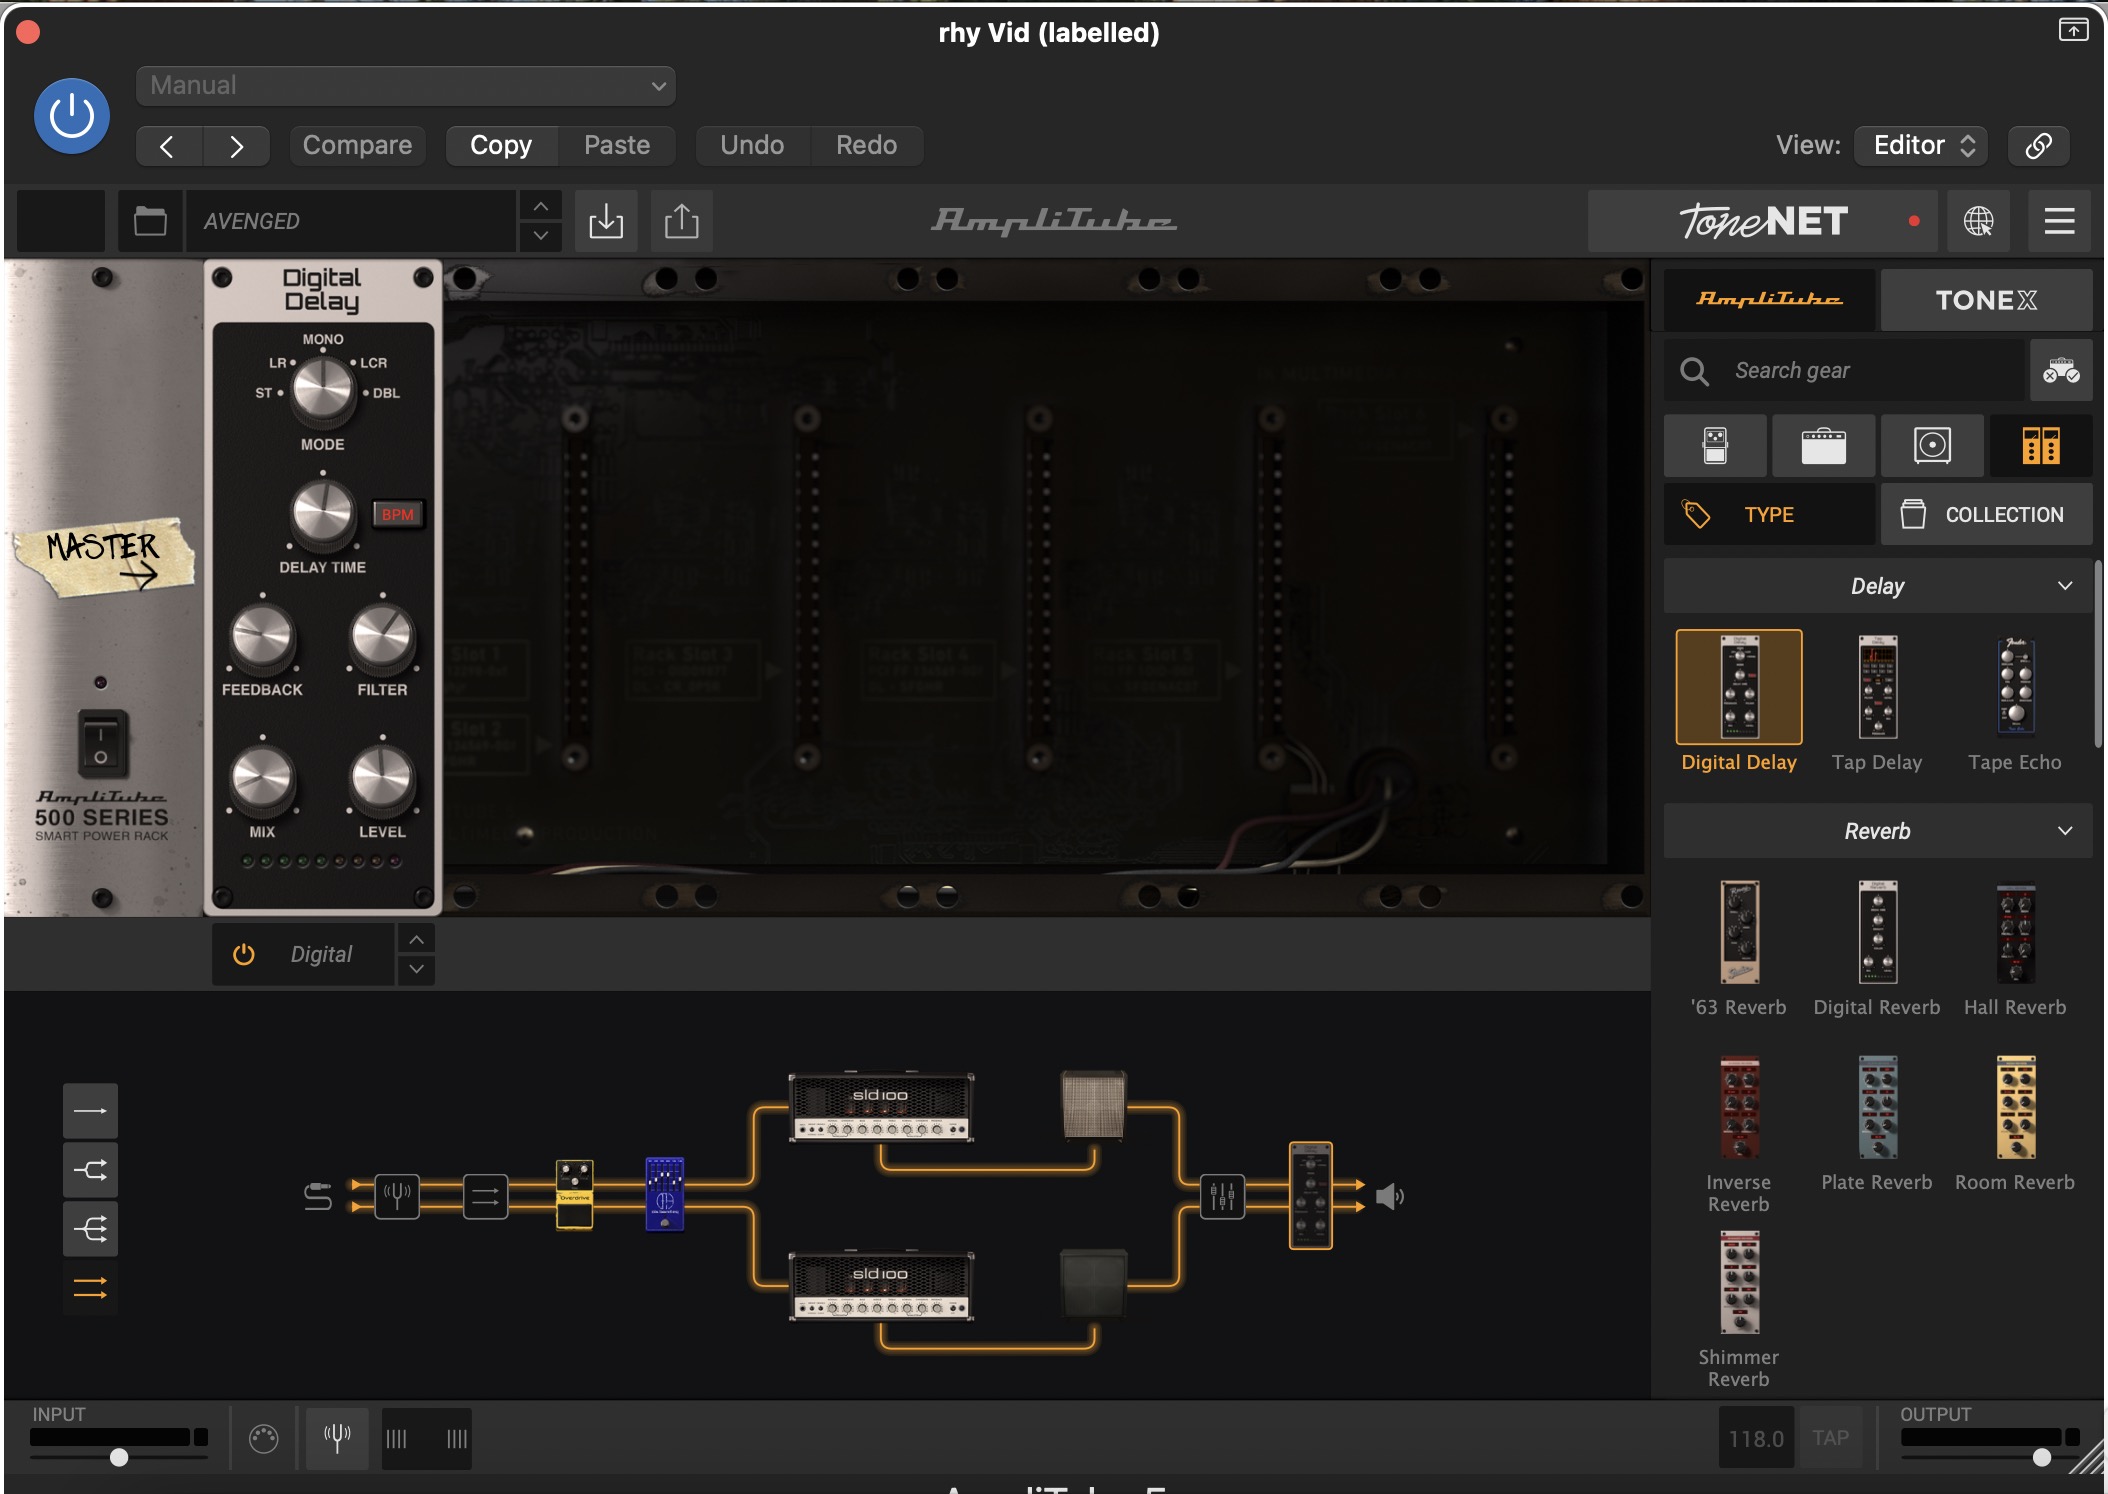Select the two-way split signal chain layout
The image size is (2108, 1494).
click(x=90, y=1170)
